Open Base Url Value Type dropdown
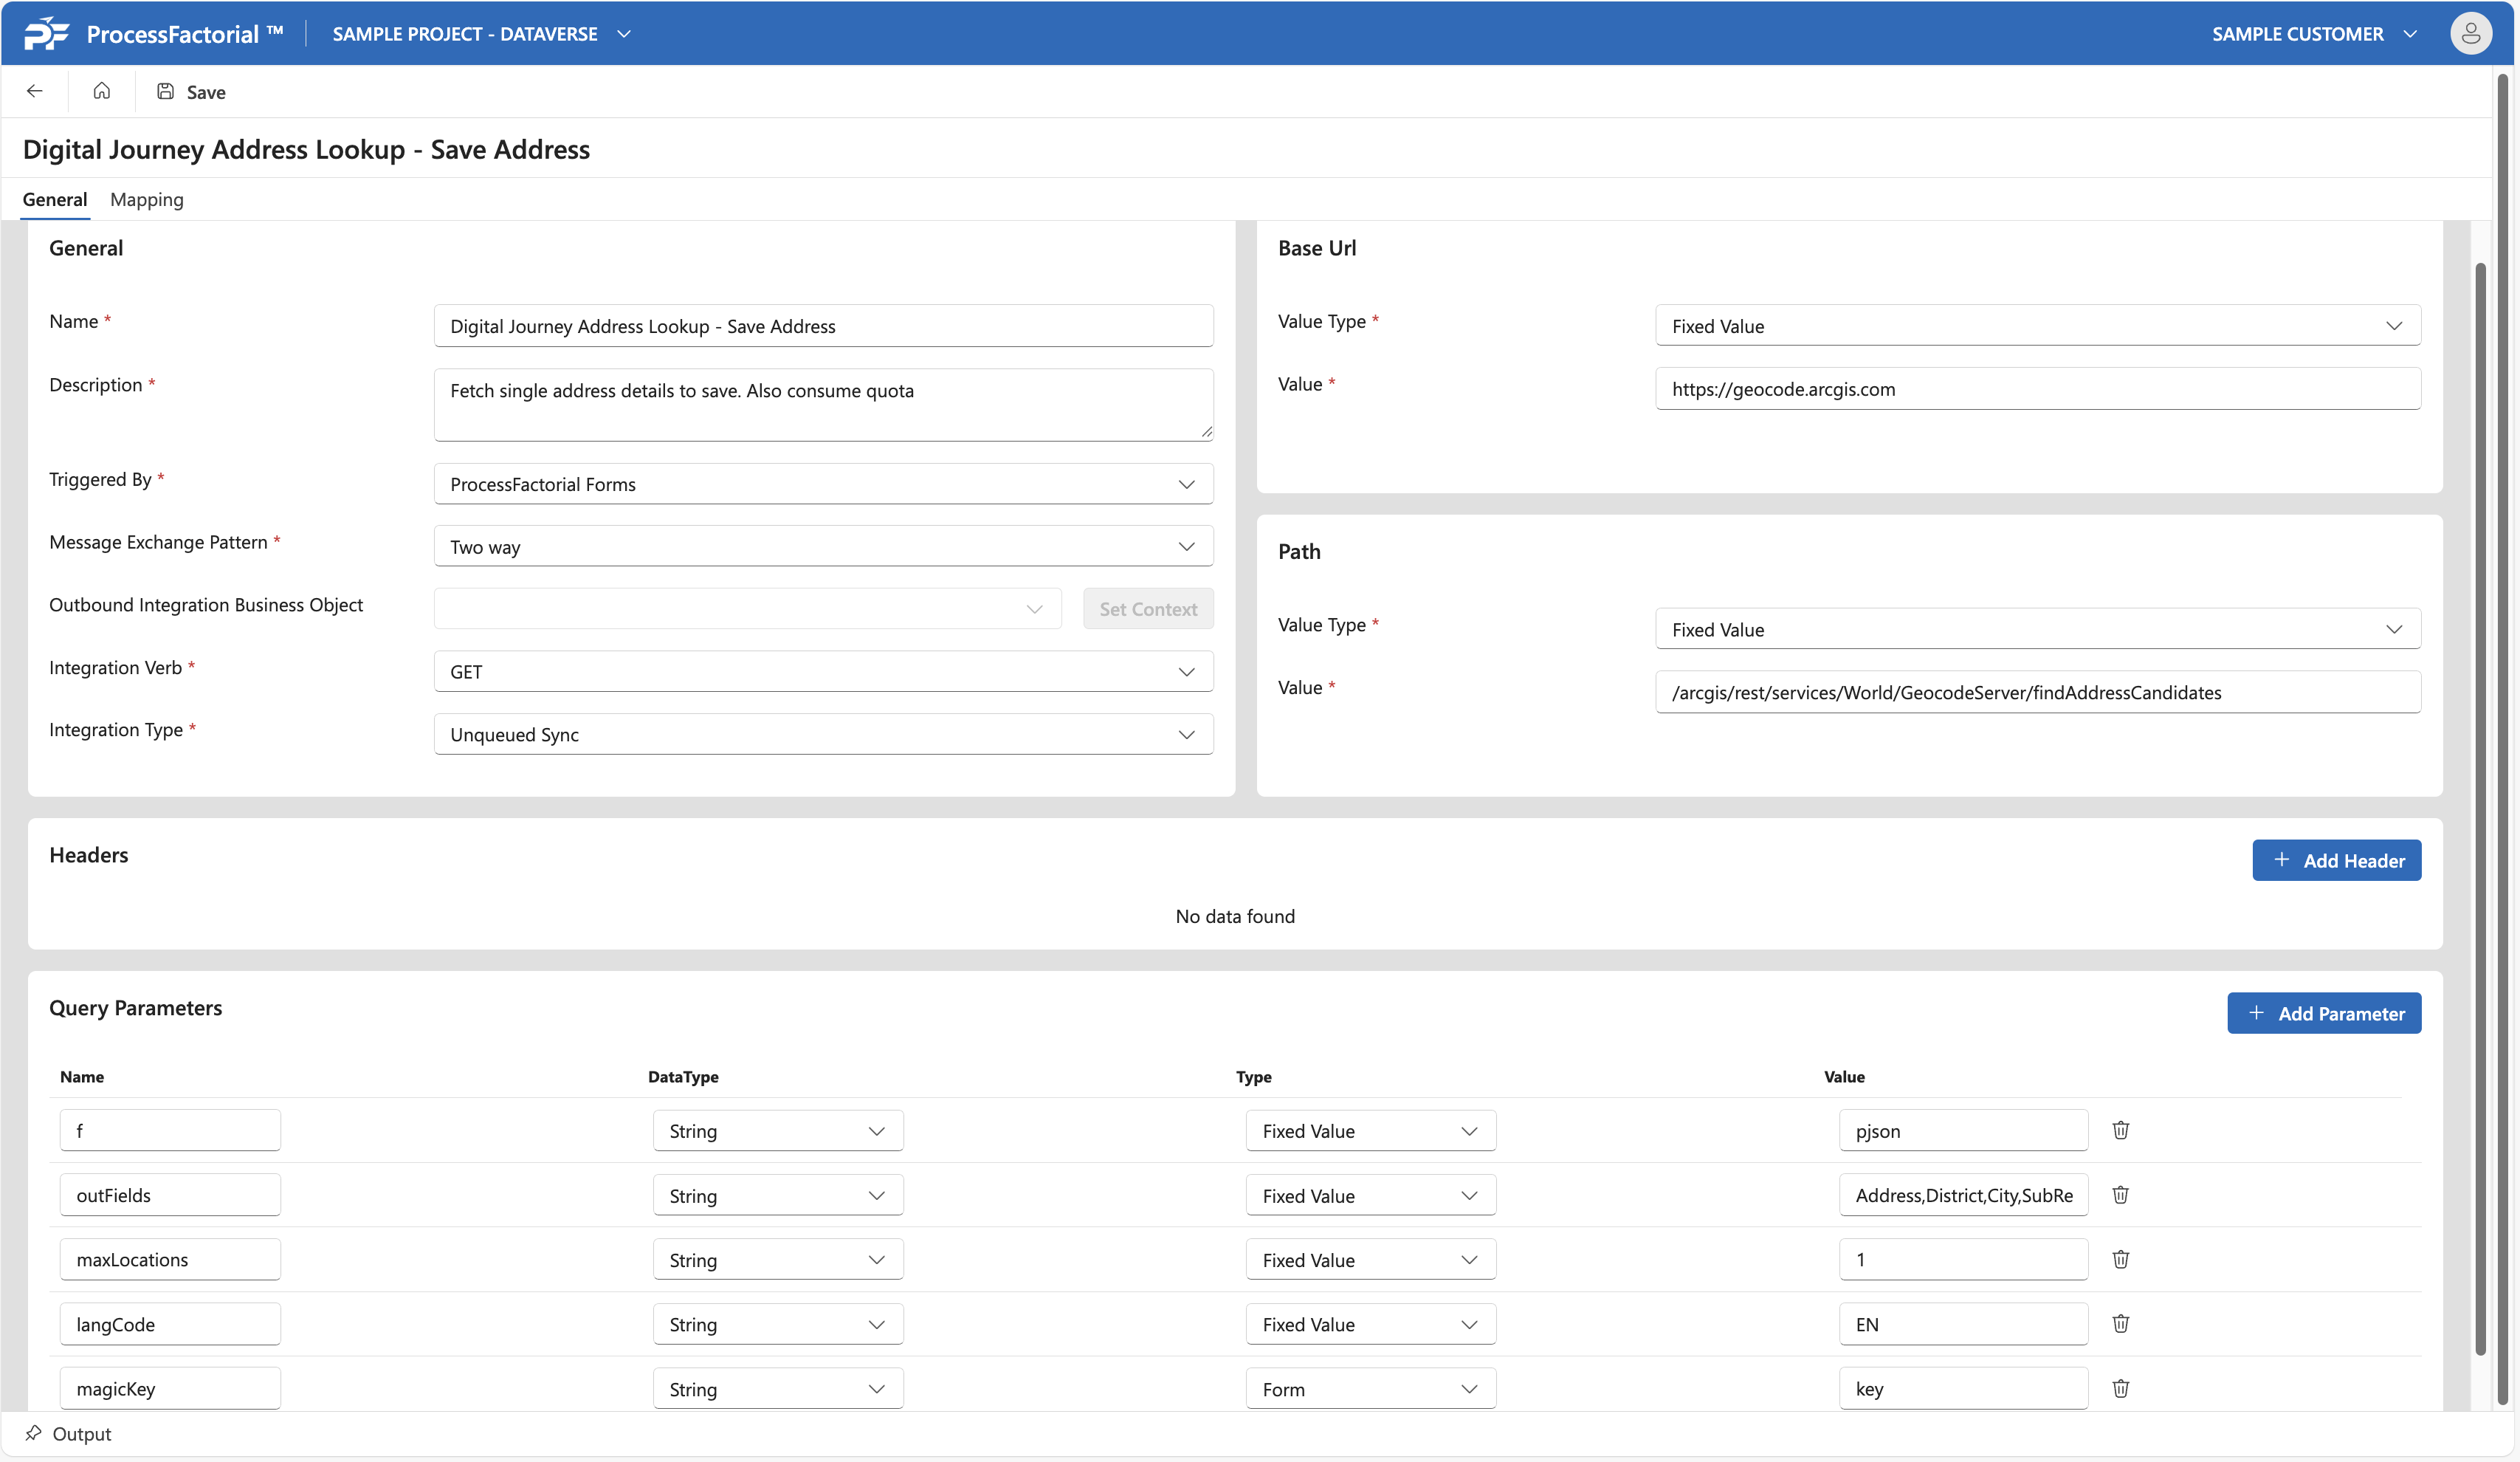 2037,326
